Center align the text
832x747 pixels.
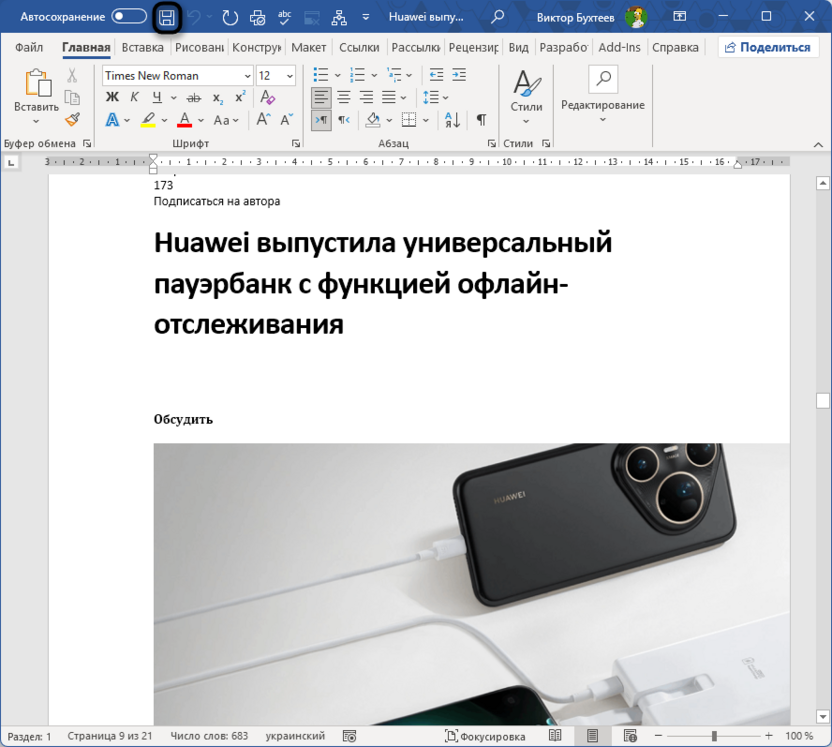[x=344, y=97]
